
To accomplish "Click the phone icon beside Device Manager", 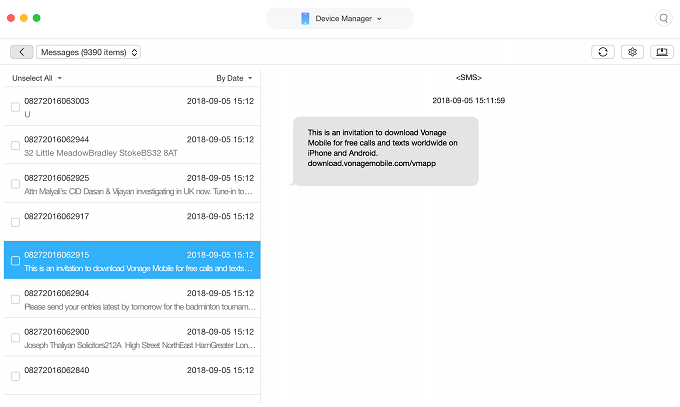I will (305, 18).
